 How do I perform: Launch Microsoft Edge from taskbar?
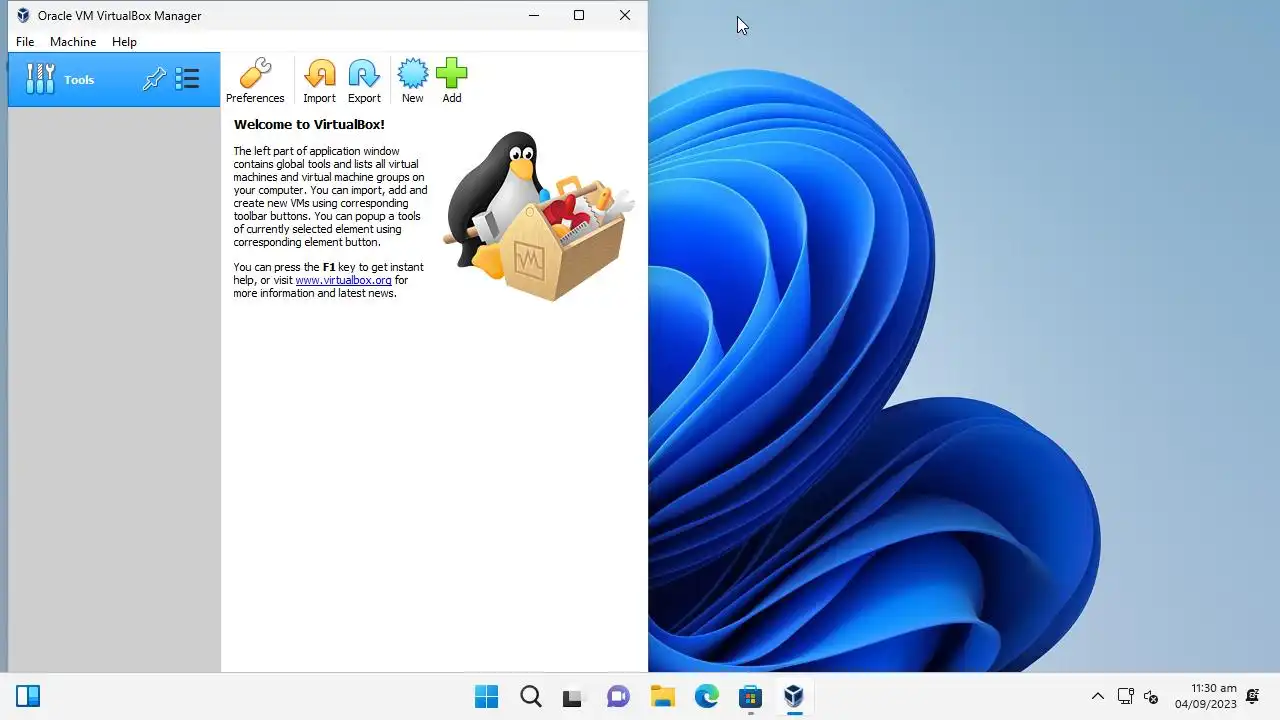706,697
